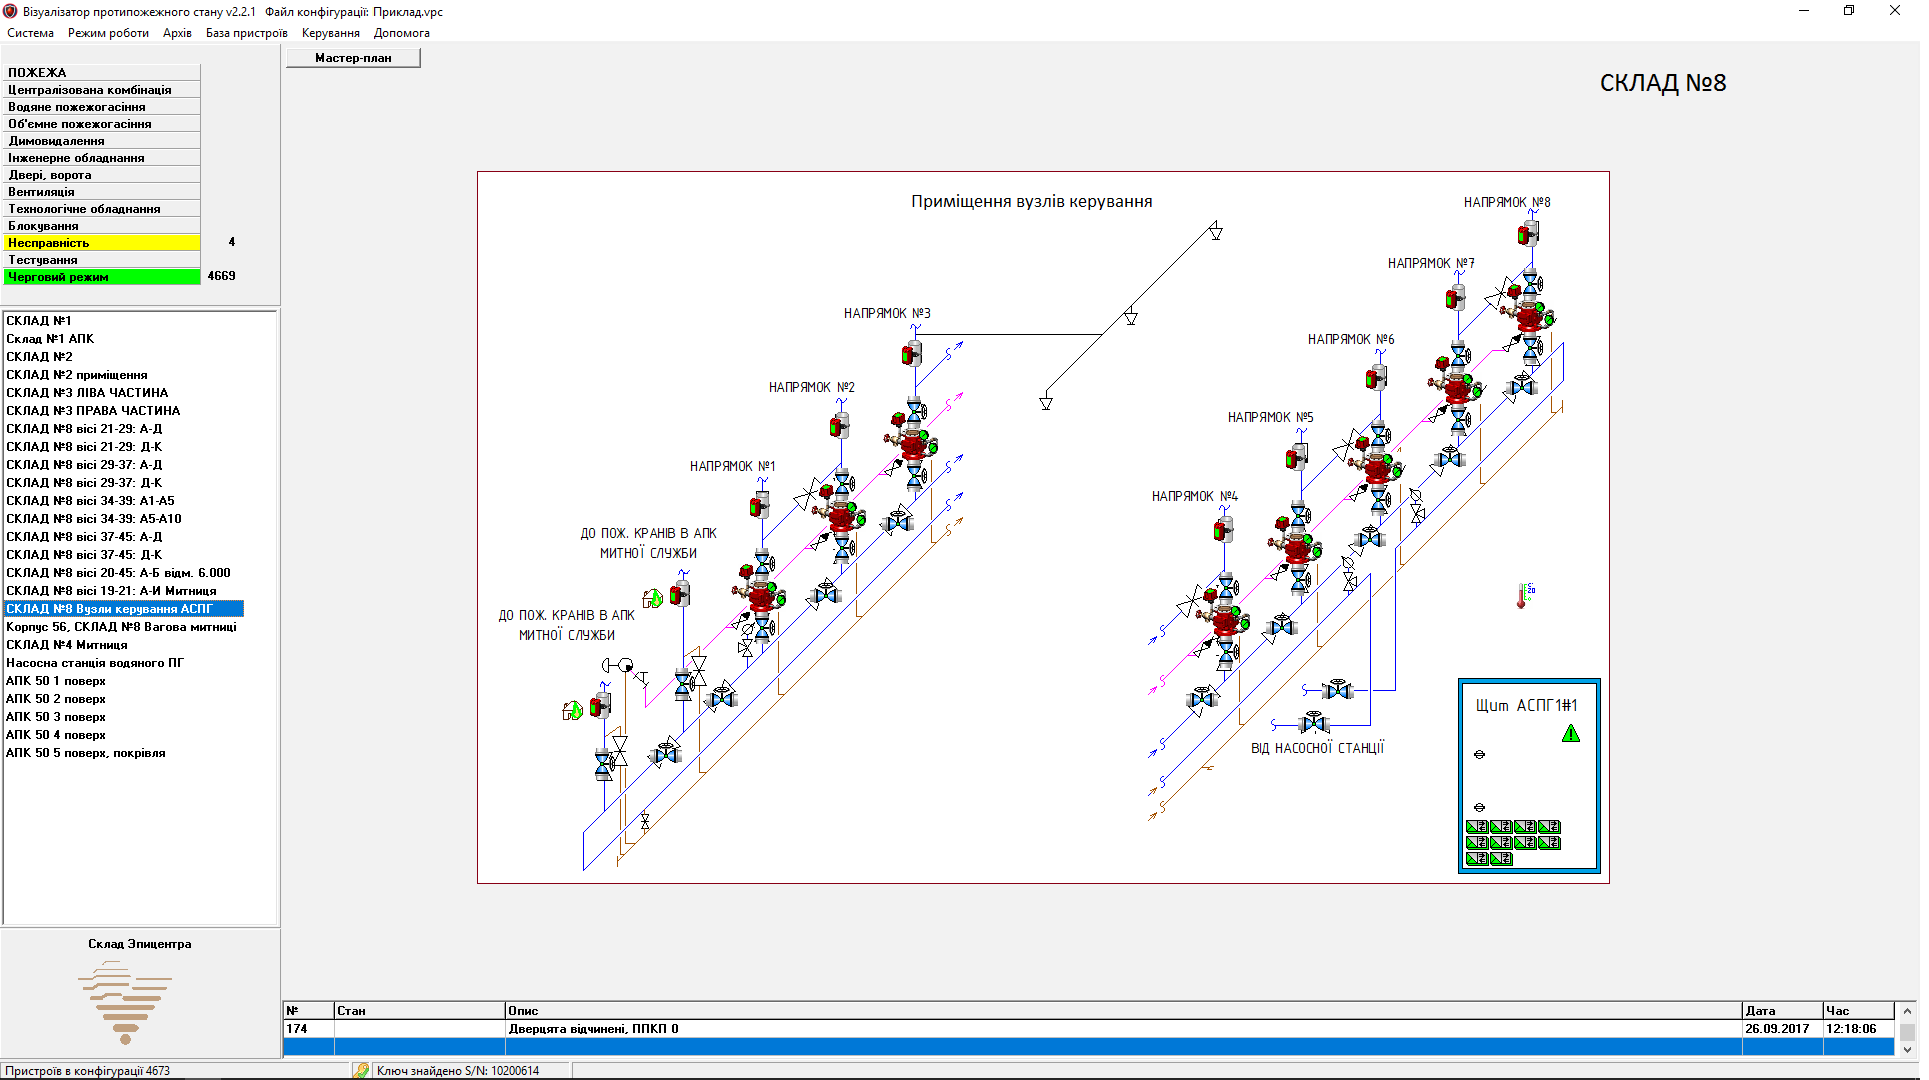Click the flow sensor under НАПРЯМОК №3
This screenshot has height=1080, width=1929.
tap(911, 354)
